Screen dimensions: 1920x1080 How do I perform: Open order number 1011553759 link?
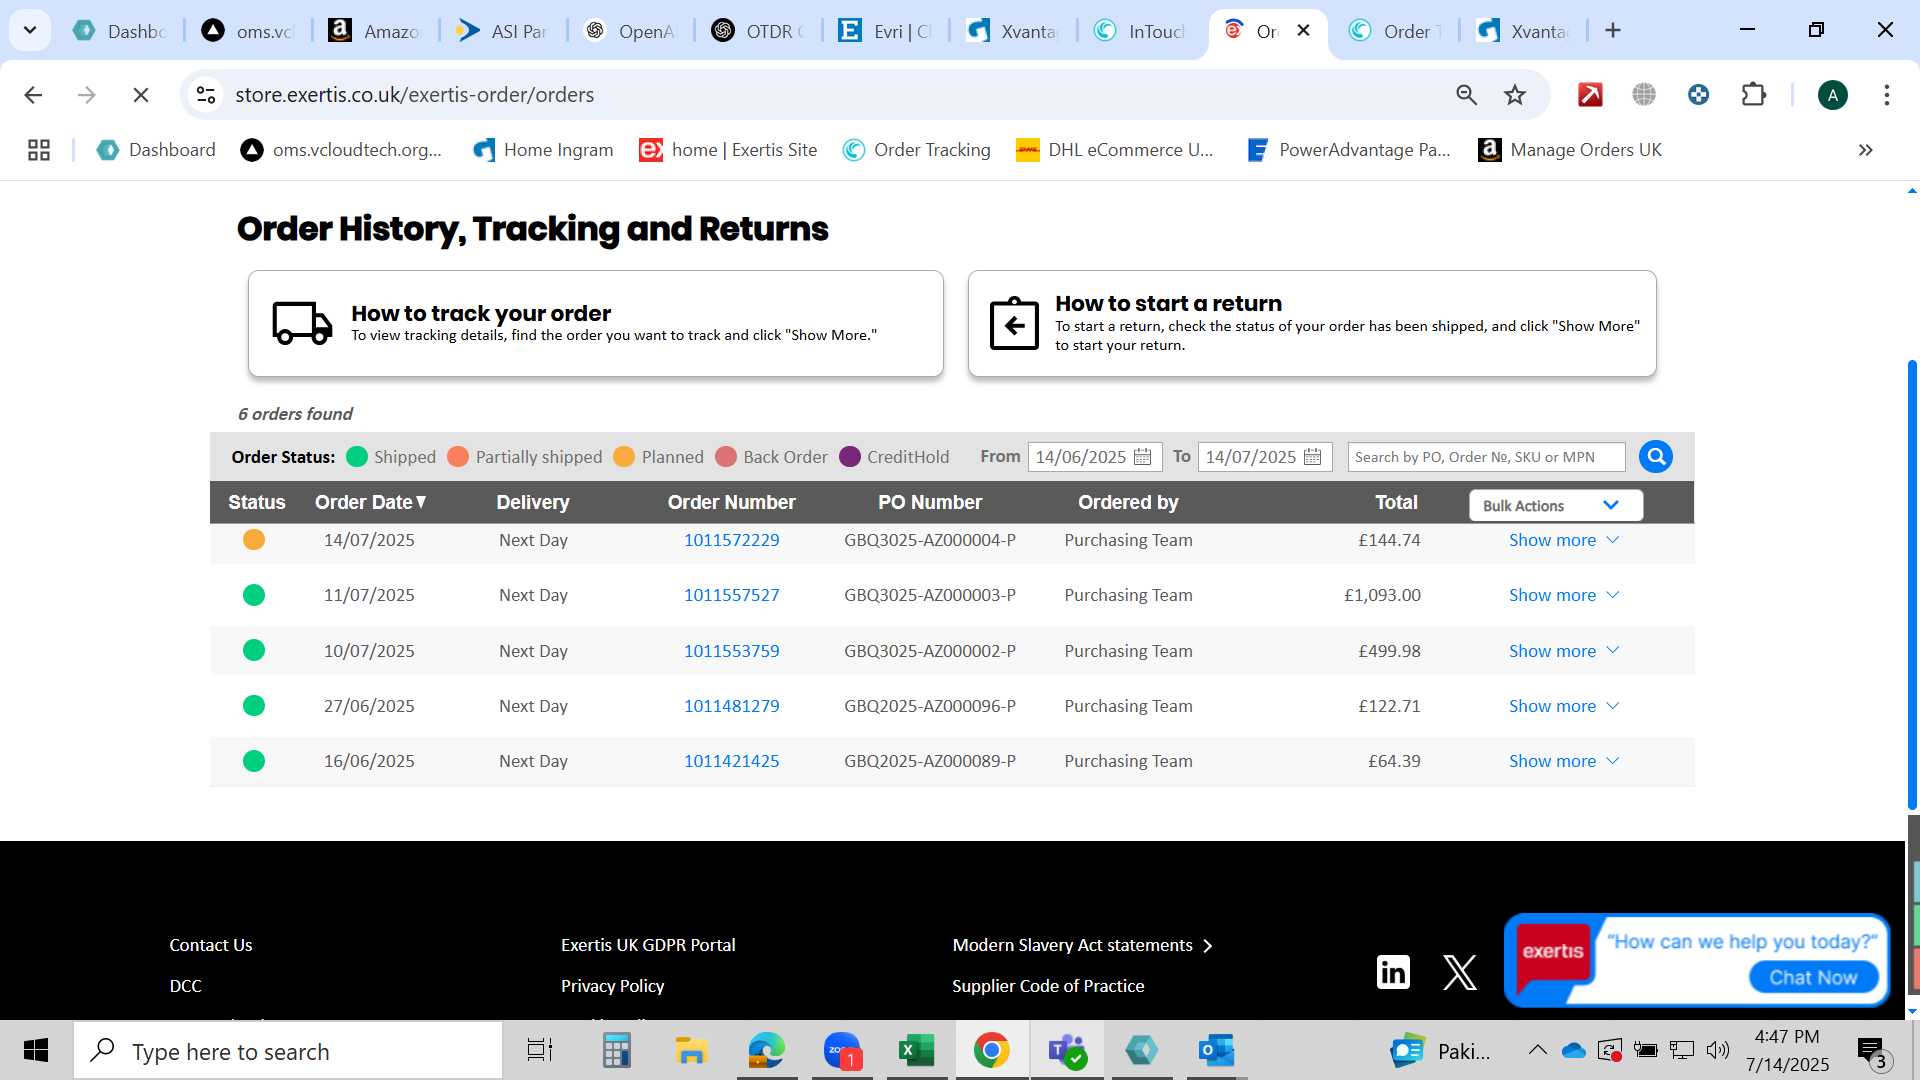731,651
